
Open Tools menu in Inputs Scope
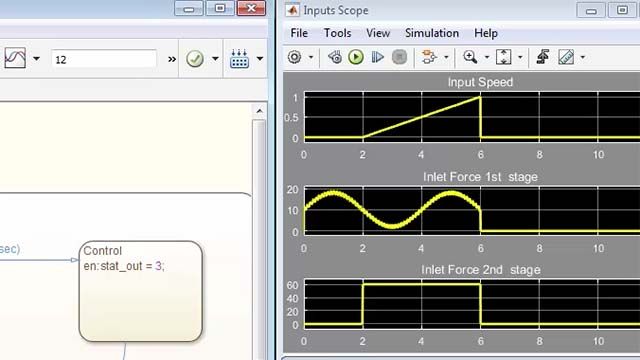point(337,33)
